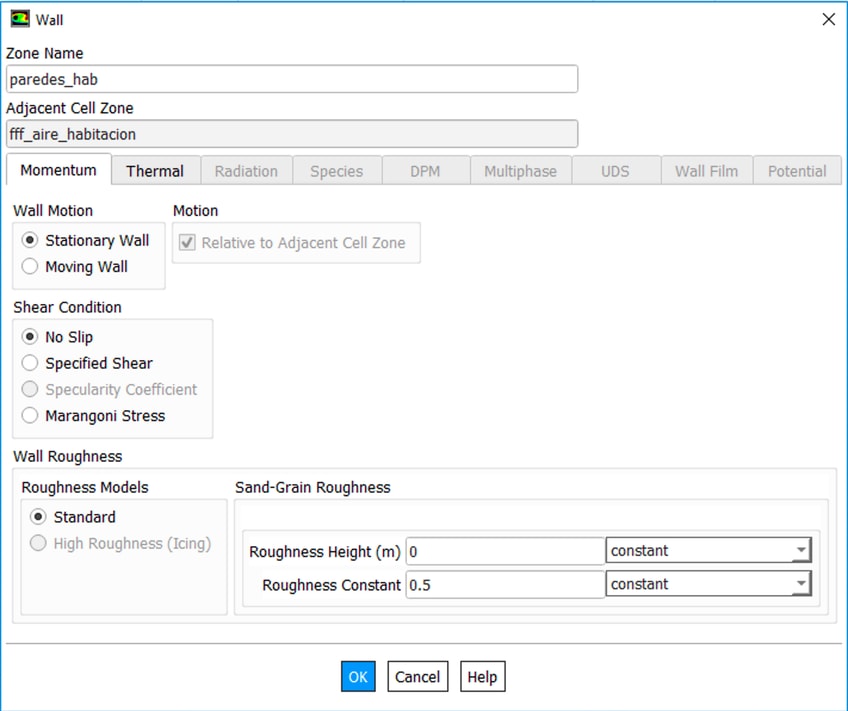Click the Roughness Constant value field

(504, 585)
